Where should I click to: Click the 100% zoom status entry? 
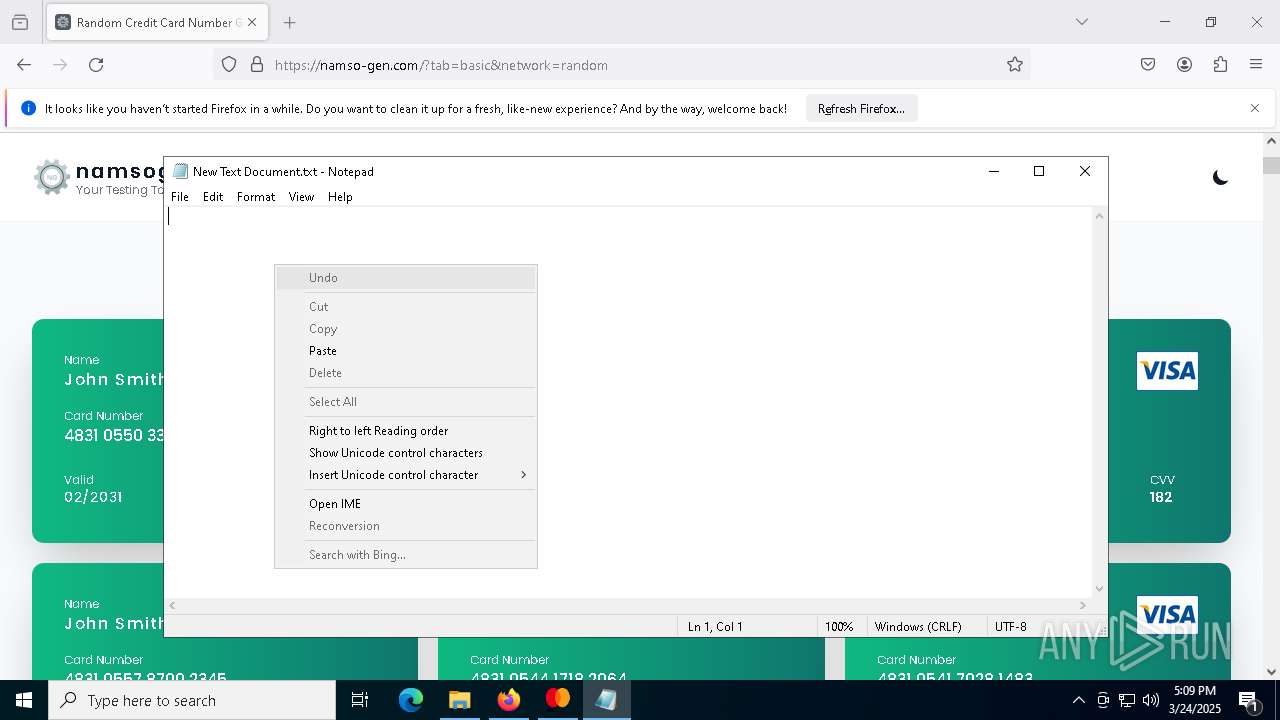click(x=839, y=627)
